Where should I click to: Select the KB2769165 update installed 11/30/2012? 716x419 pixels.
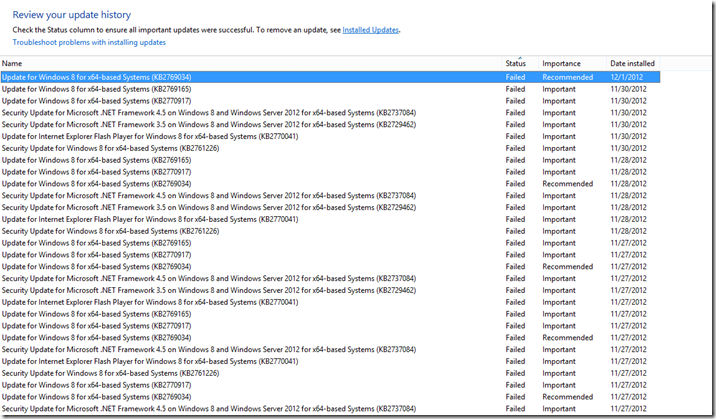[x=330, y=89]
